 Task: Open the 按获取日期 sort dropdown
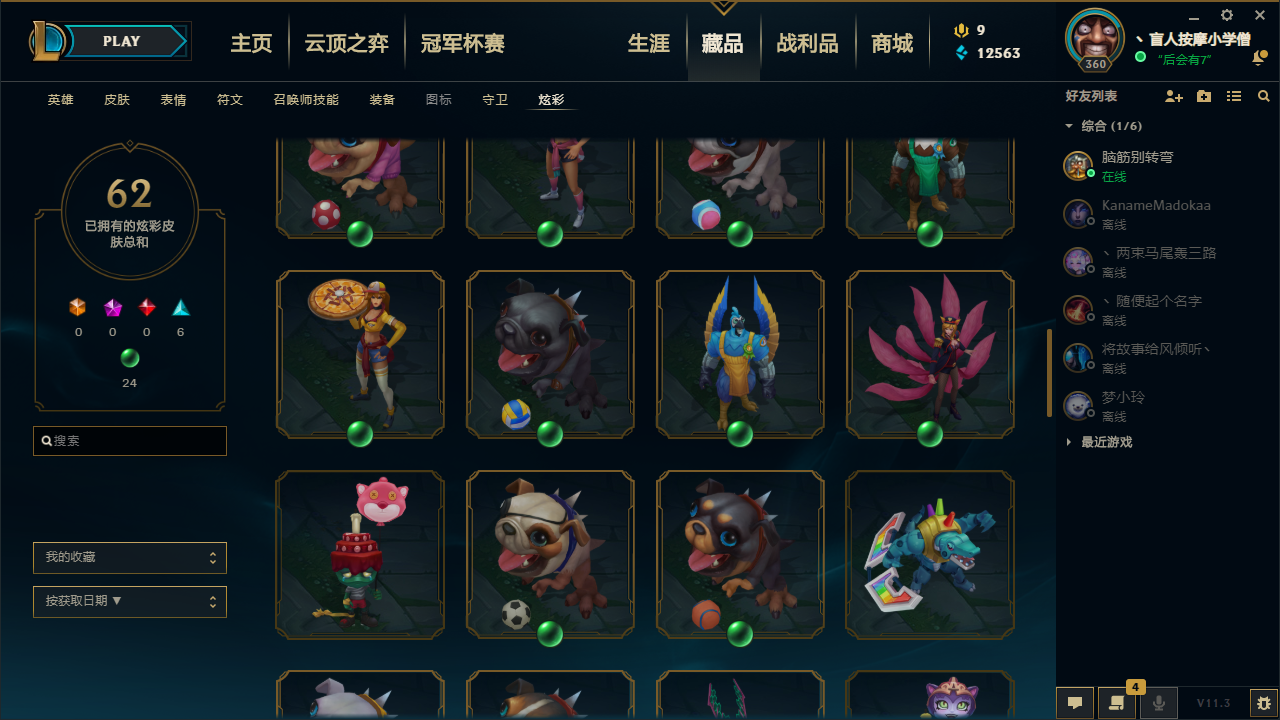[x=130, y=601]
